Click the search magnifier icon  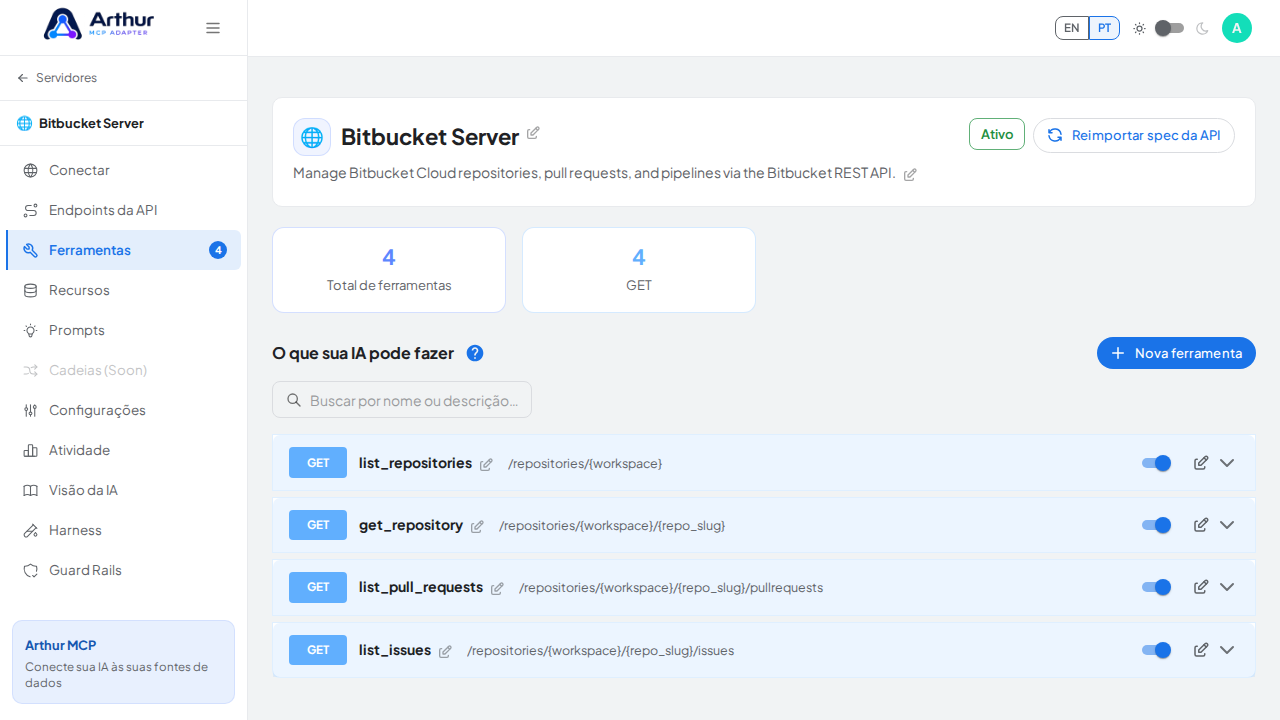point(294,400)
